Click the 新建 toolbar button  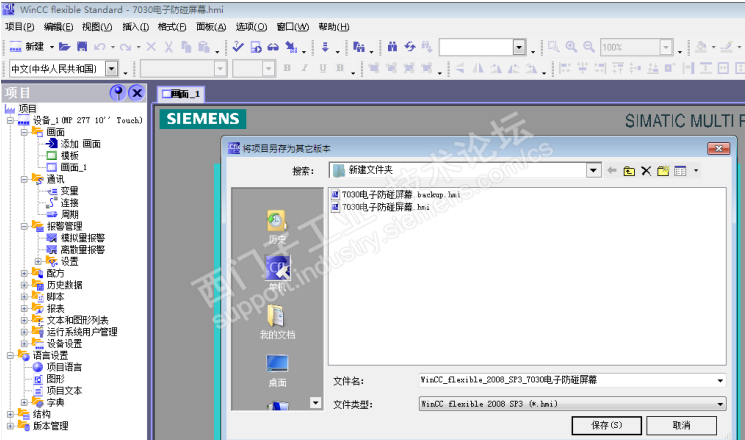coord(27,47)
